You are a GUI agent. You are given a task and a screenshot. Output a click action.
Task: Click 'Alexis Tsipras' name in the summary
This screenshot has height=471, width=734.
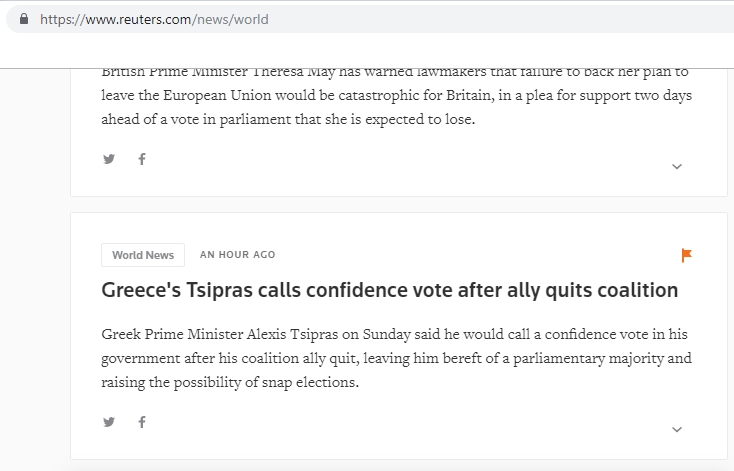(x=291, y=334)
